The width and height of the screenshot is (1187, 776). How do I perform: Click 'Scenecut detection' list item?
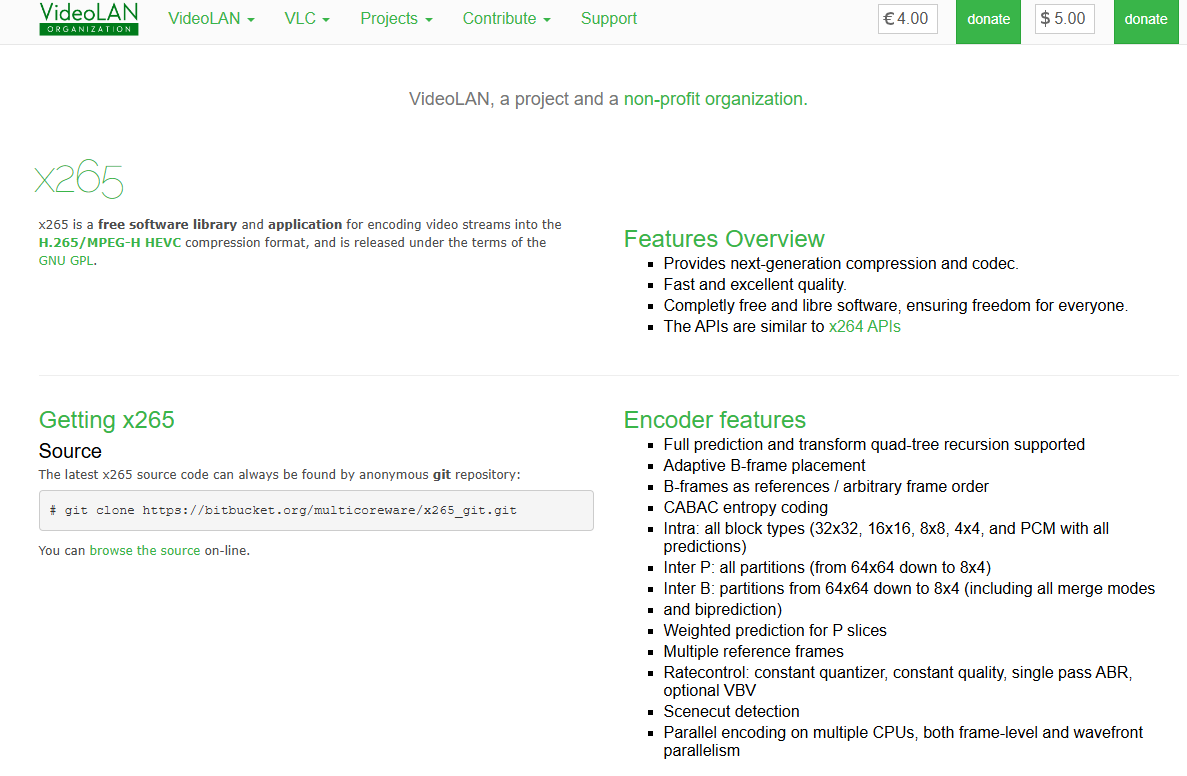tap(731, 712)
